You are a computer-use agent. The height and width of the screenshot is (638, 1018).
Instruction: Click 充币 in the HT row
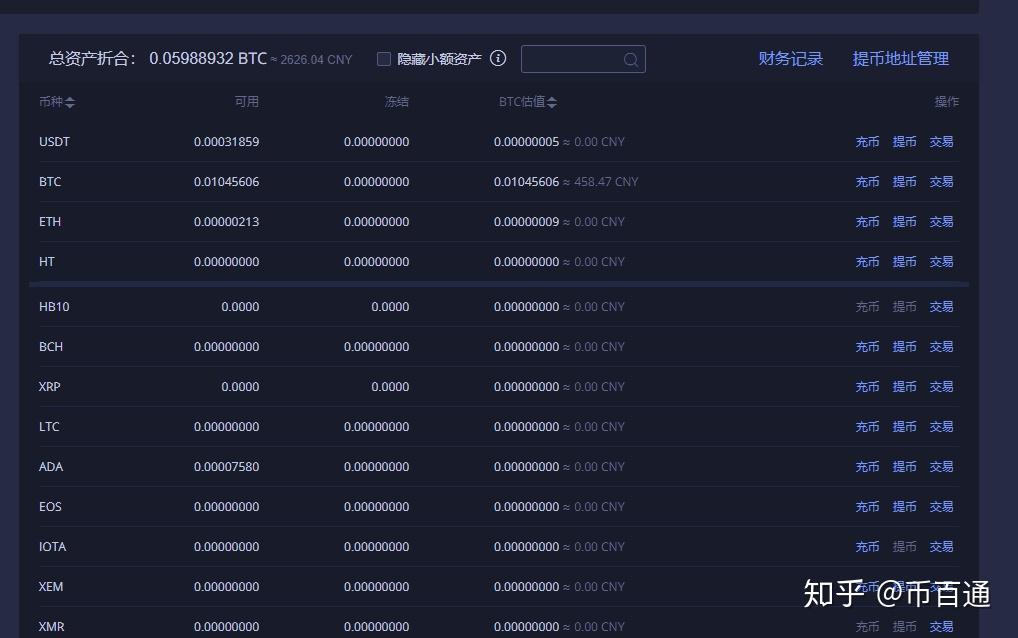point(867,262)
